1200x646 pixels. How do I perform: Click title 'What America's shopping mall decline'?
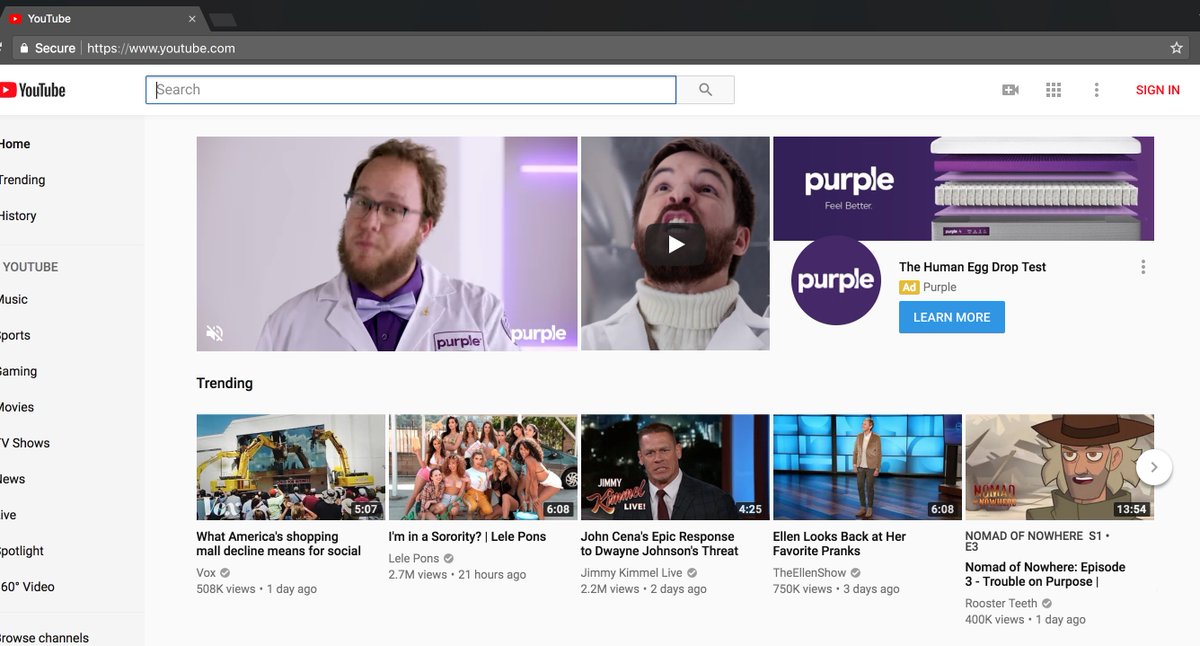point(279,544)
